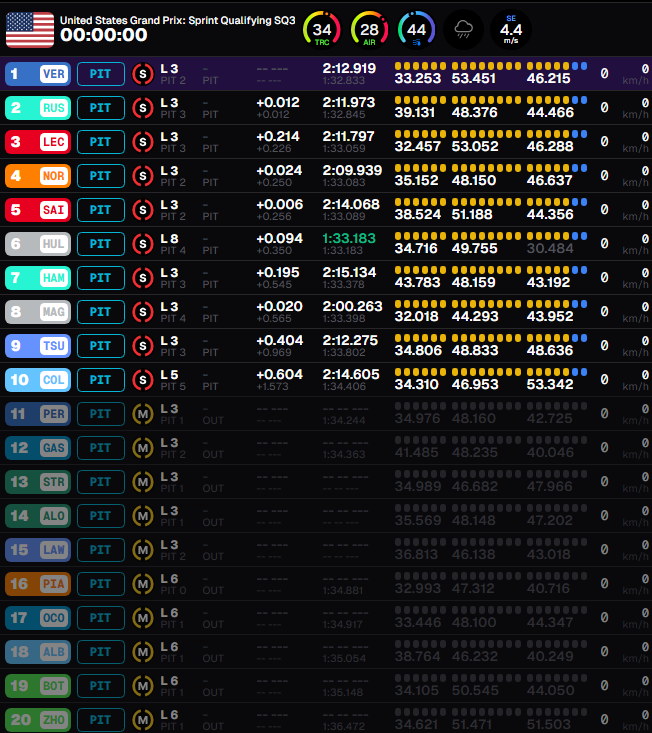Select the position 6 HUL driver tag
This screenshot has height=733, width=652.
tap(38, 244)
